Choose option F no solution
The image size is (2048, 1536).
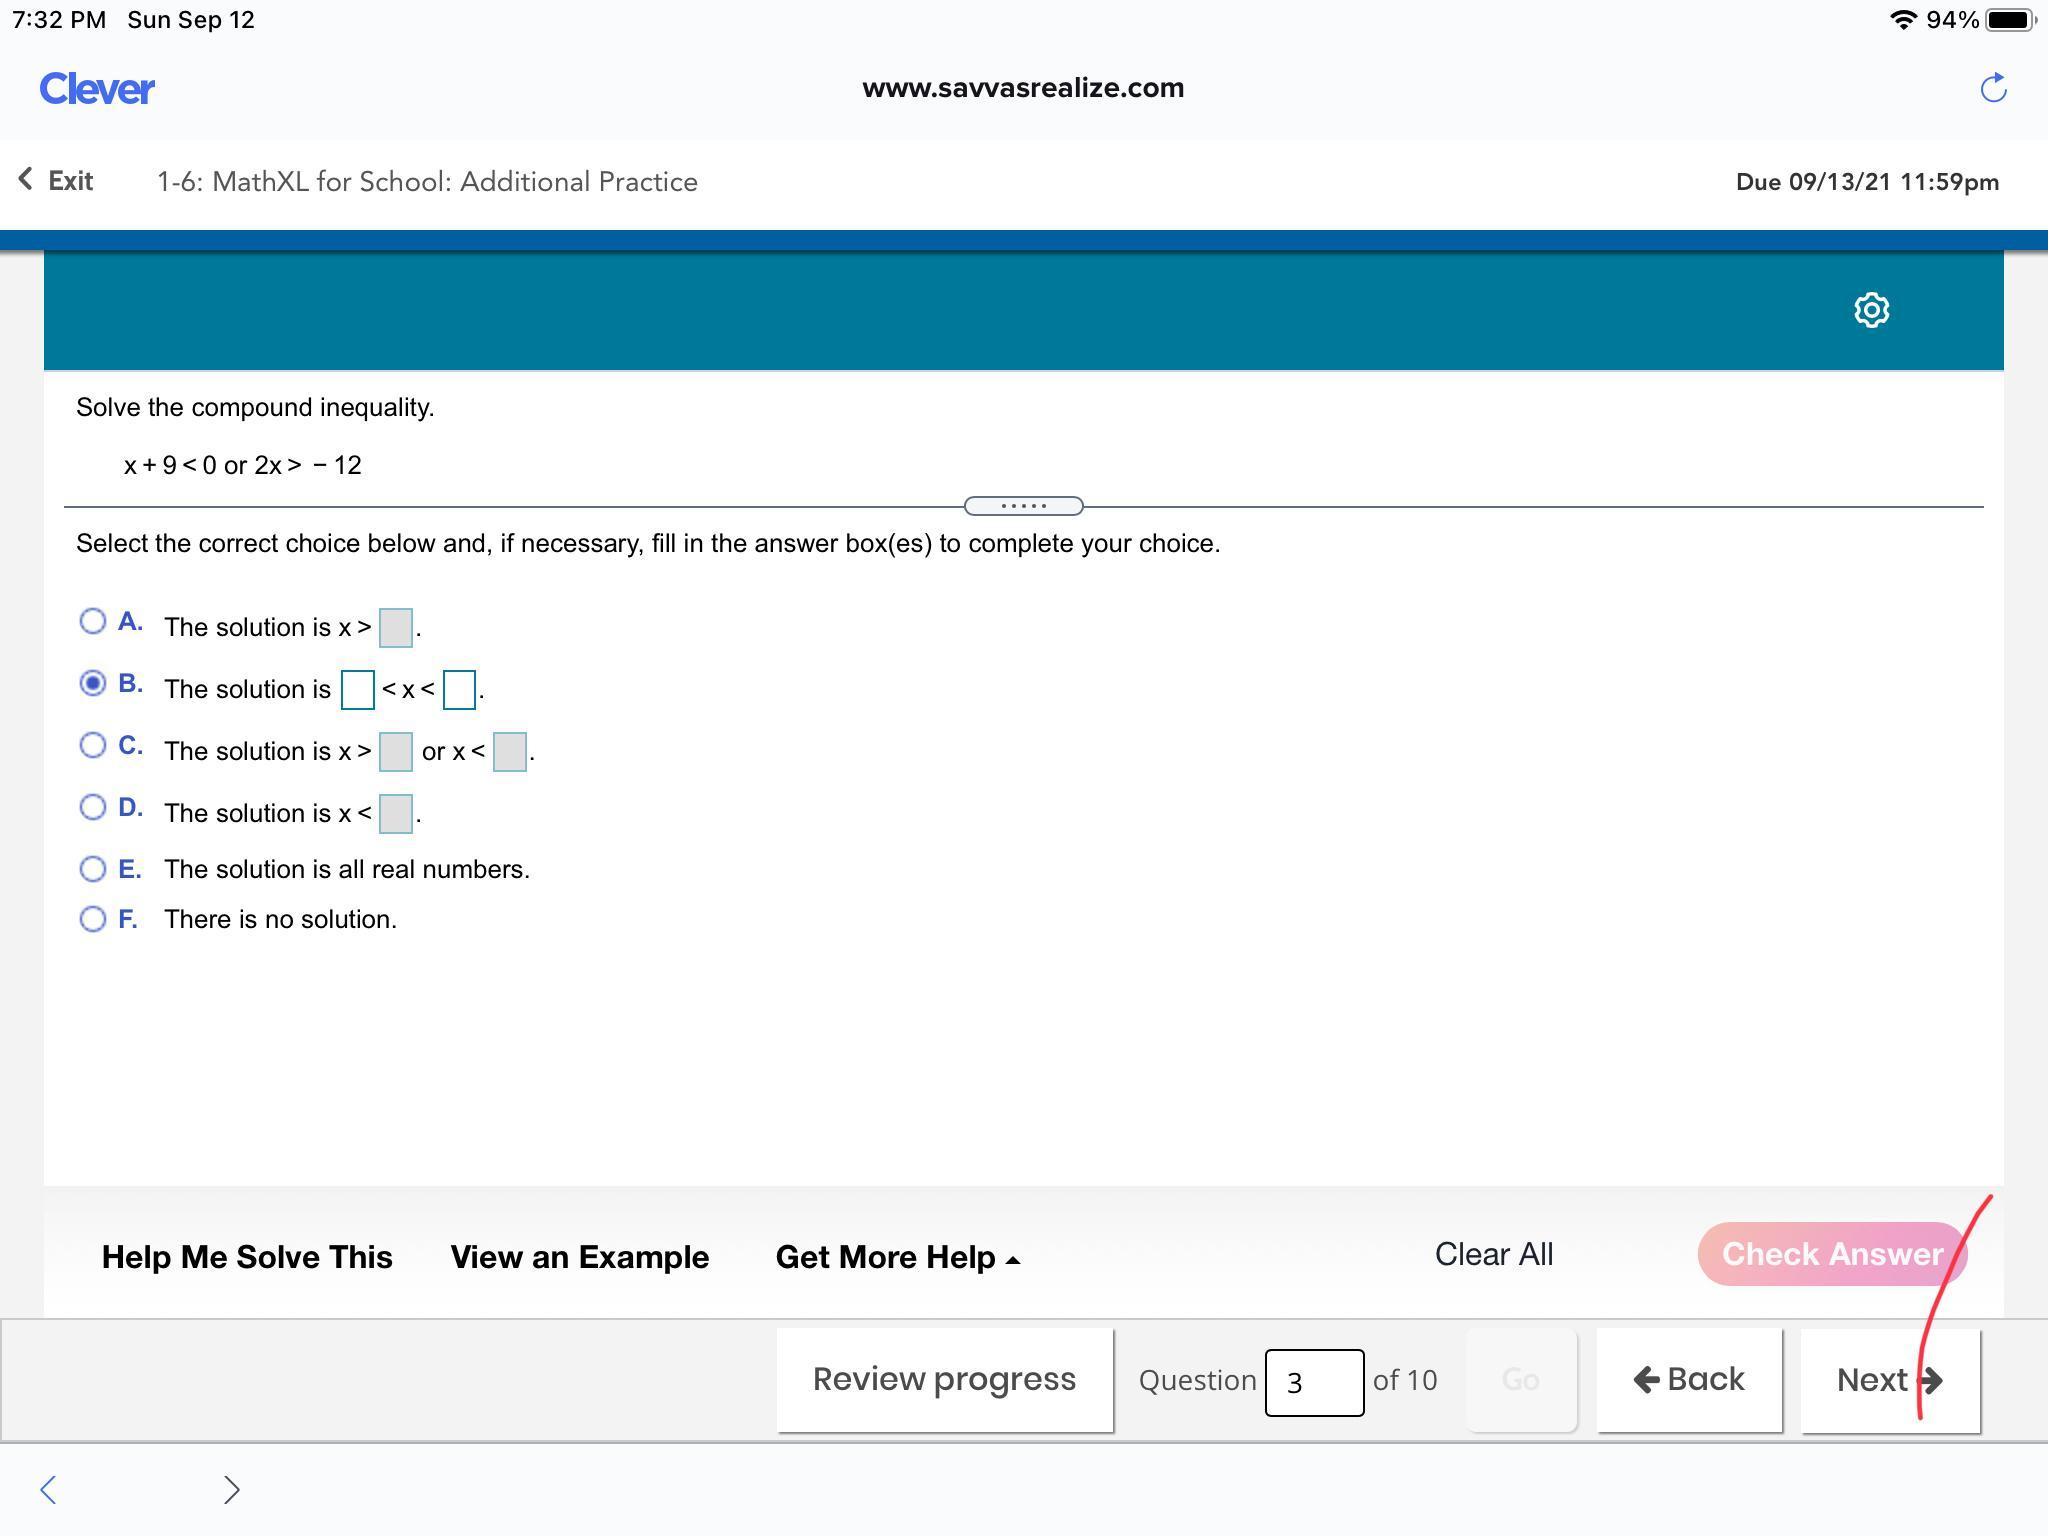[x=92, y=918]
